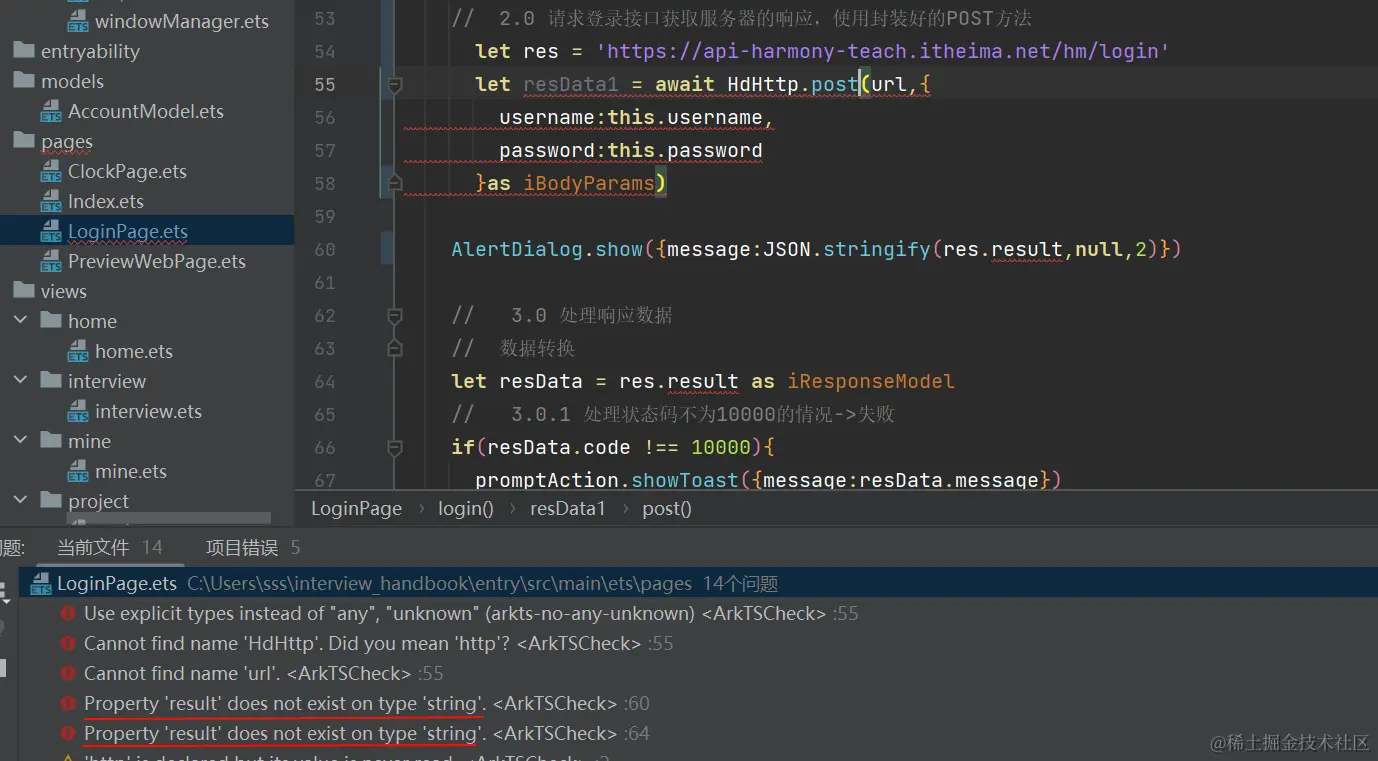Select LoginPage breadcrumb
Image resolution: width=1378 pixels, height=761 pixels.
tap(356, 508)
